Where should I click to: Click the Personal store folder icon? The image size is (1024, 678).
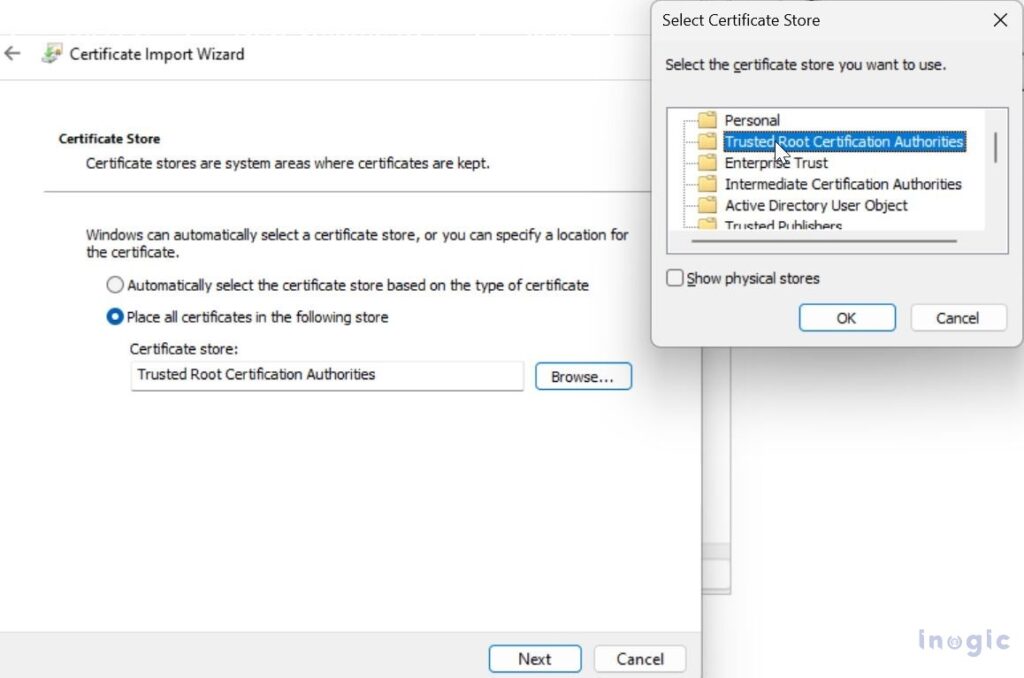pyautogui.click(x=707, y=120)
